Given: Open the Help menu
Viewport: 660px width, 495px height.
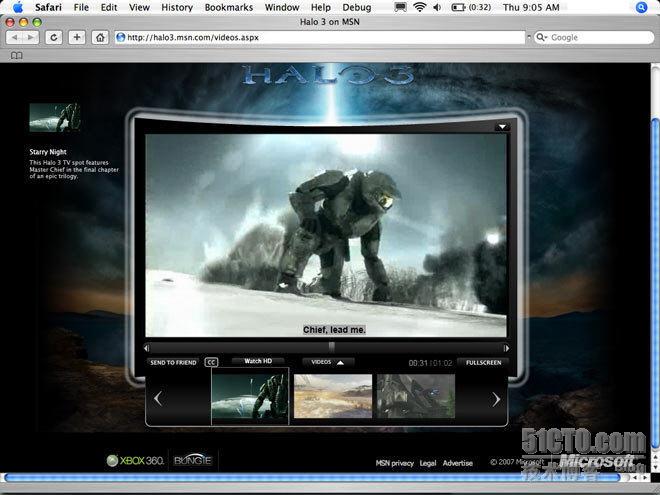Looking at the screenshot, I should pos(321,7).
